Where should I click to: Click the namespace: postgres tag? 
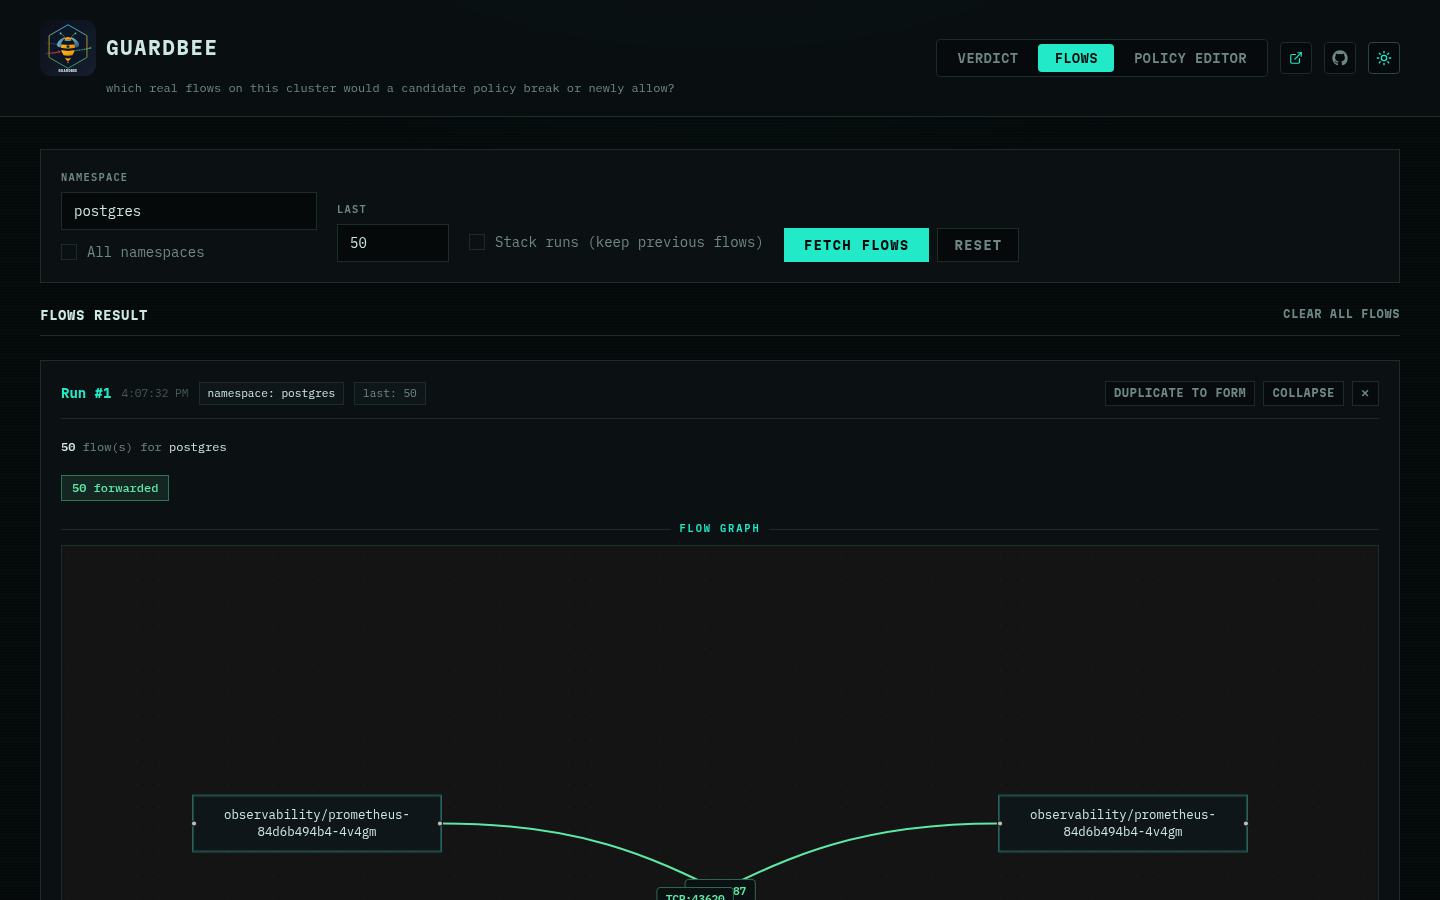[271, 393]
